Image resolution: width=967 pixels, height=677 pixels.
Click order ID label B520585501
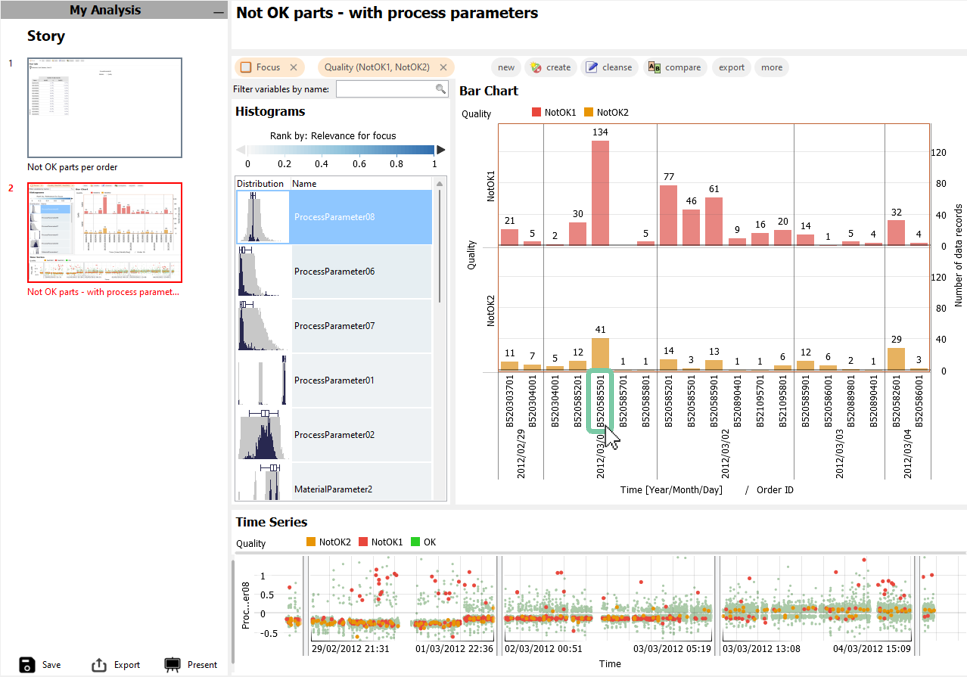click(x=600, y=401)
